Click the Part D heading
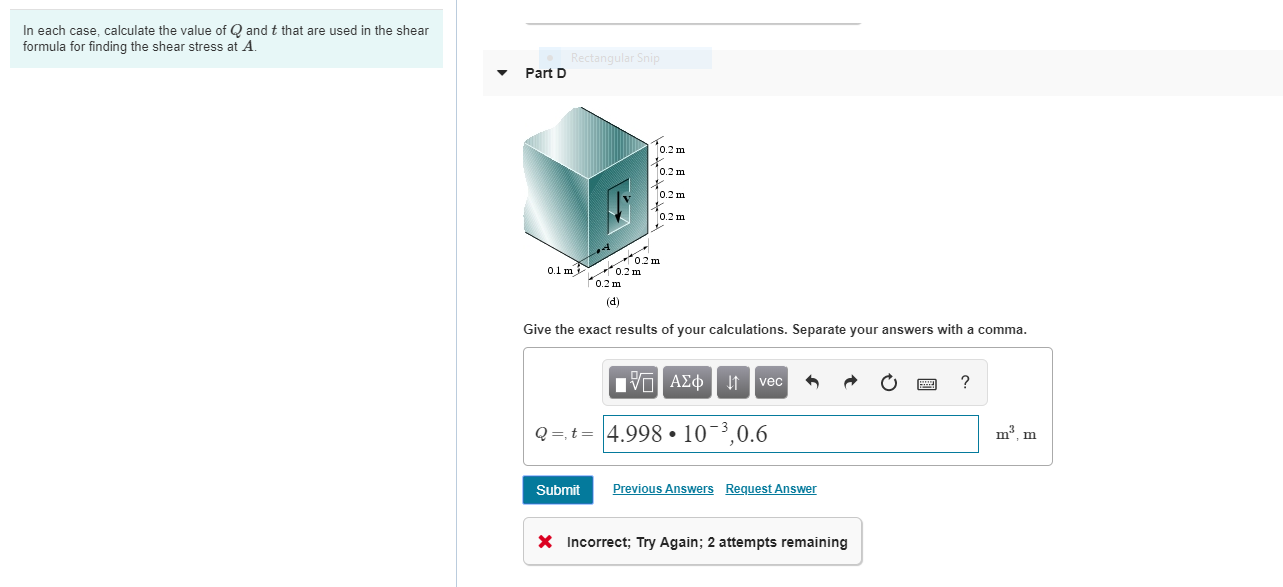 (545, 73)
